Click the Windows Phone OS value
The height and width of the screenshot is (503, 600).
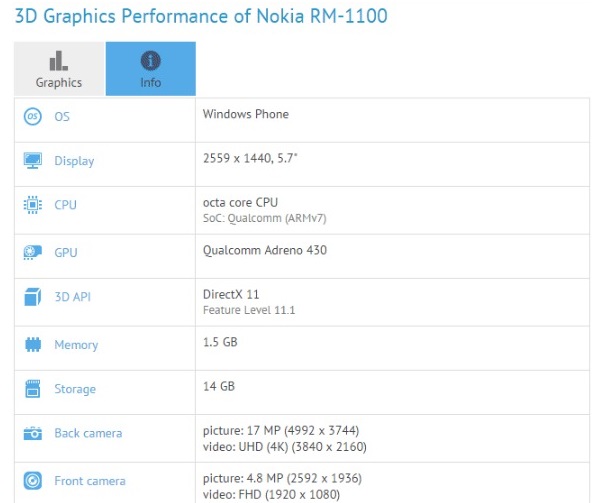tap(246, 114)
